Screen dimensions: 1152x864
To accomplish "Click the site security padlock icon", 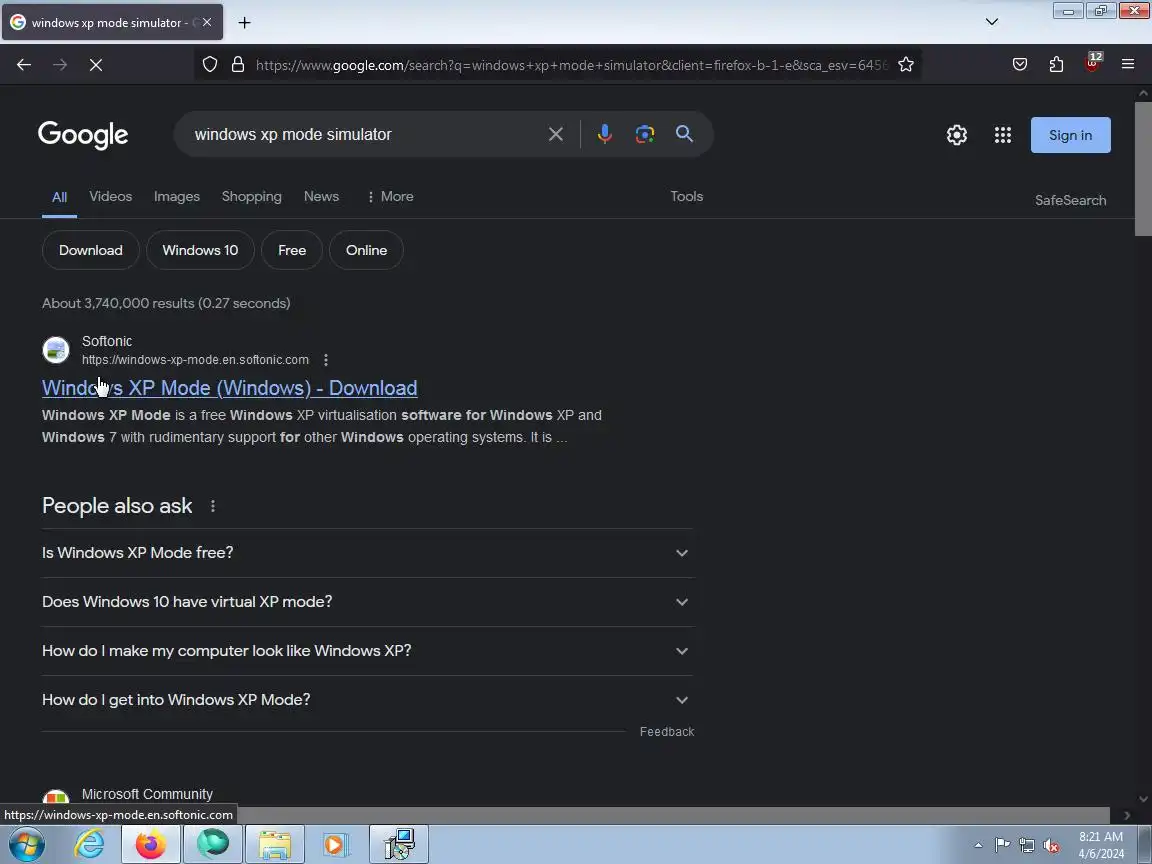I will tap(238, 65).
